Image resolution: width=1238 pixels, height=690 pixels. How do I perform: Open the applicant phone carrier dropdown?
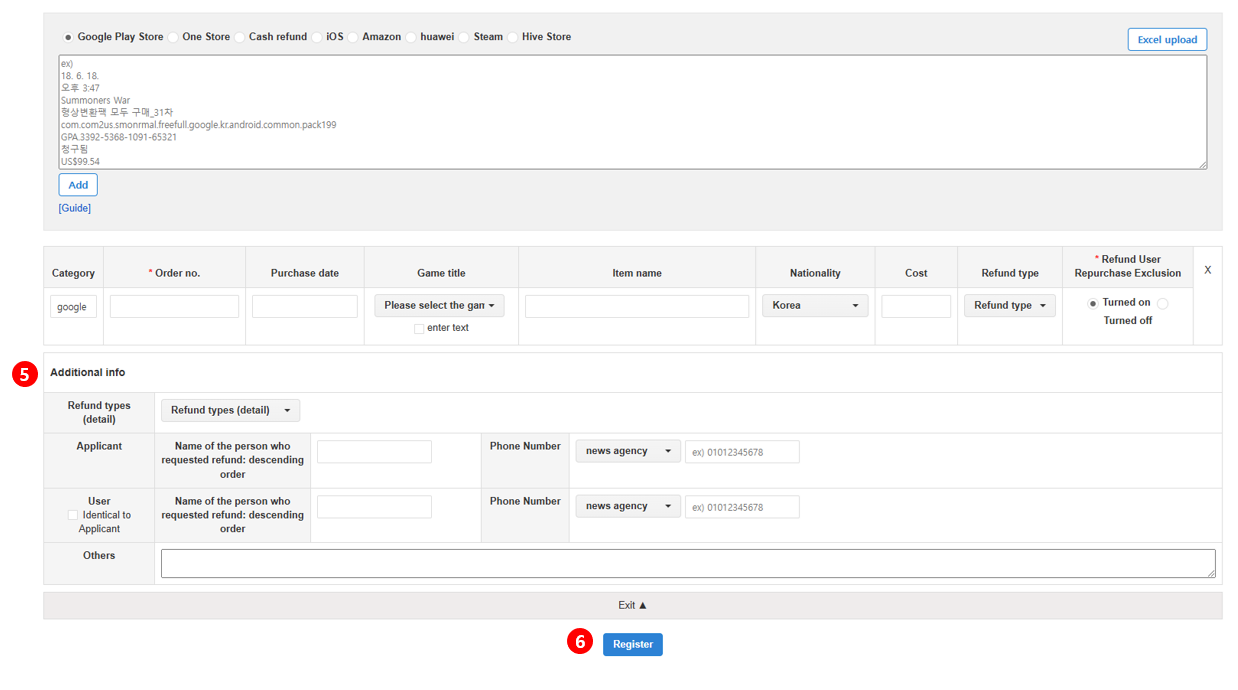628,451
